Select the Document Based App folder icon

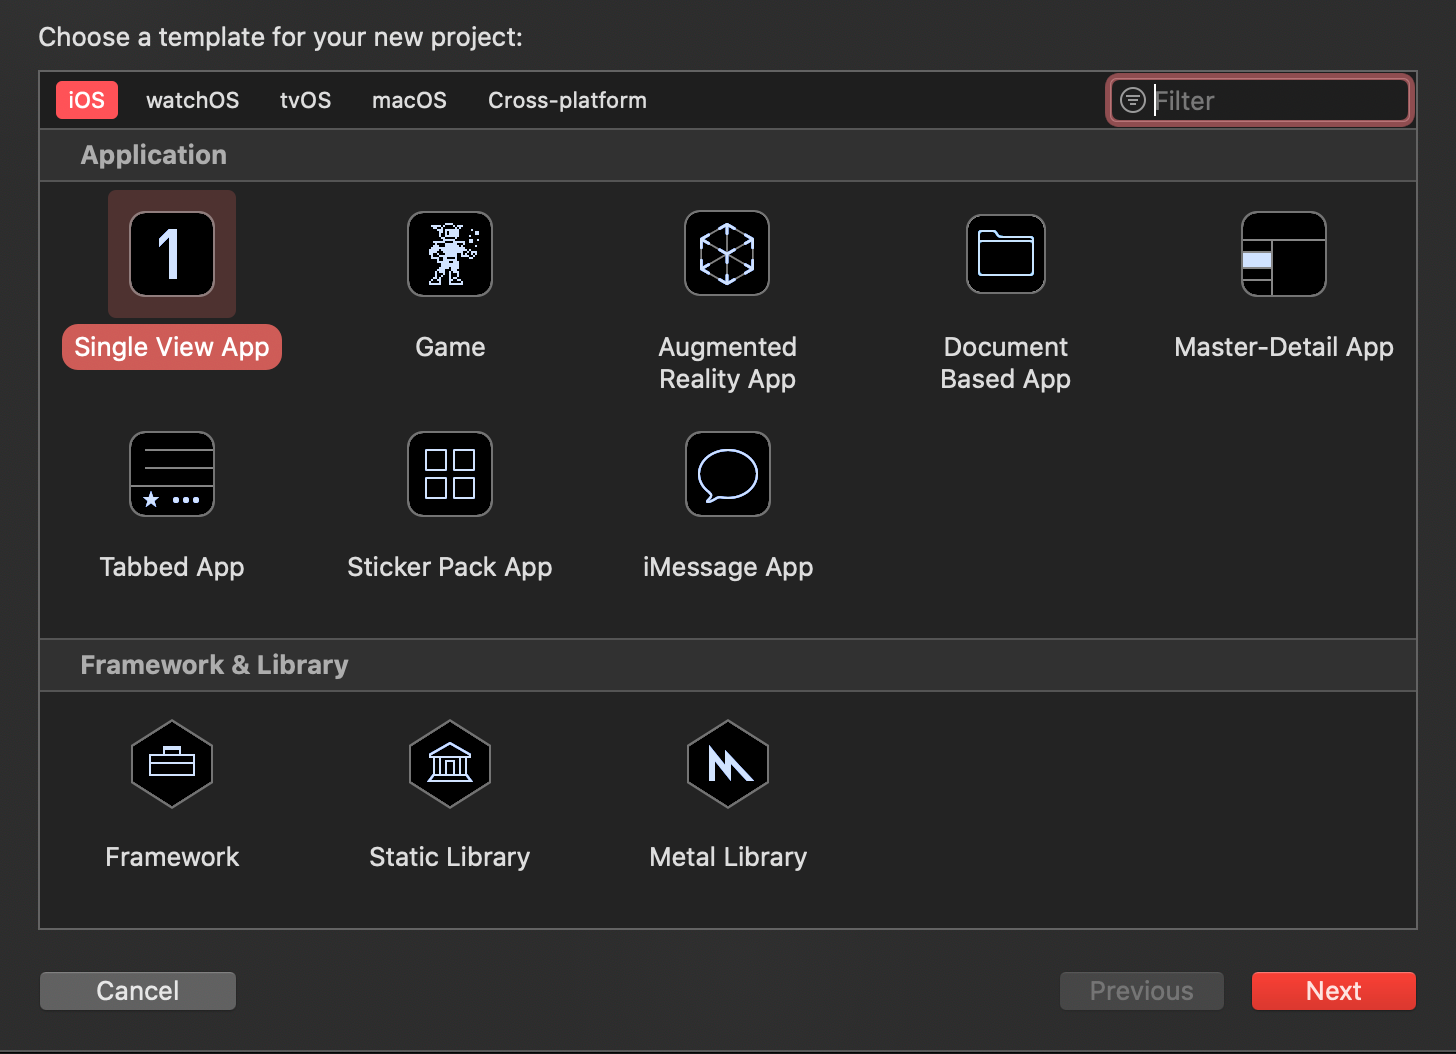coord(1006,254)
